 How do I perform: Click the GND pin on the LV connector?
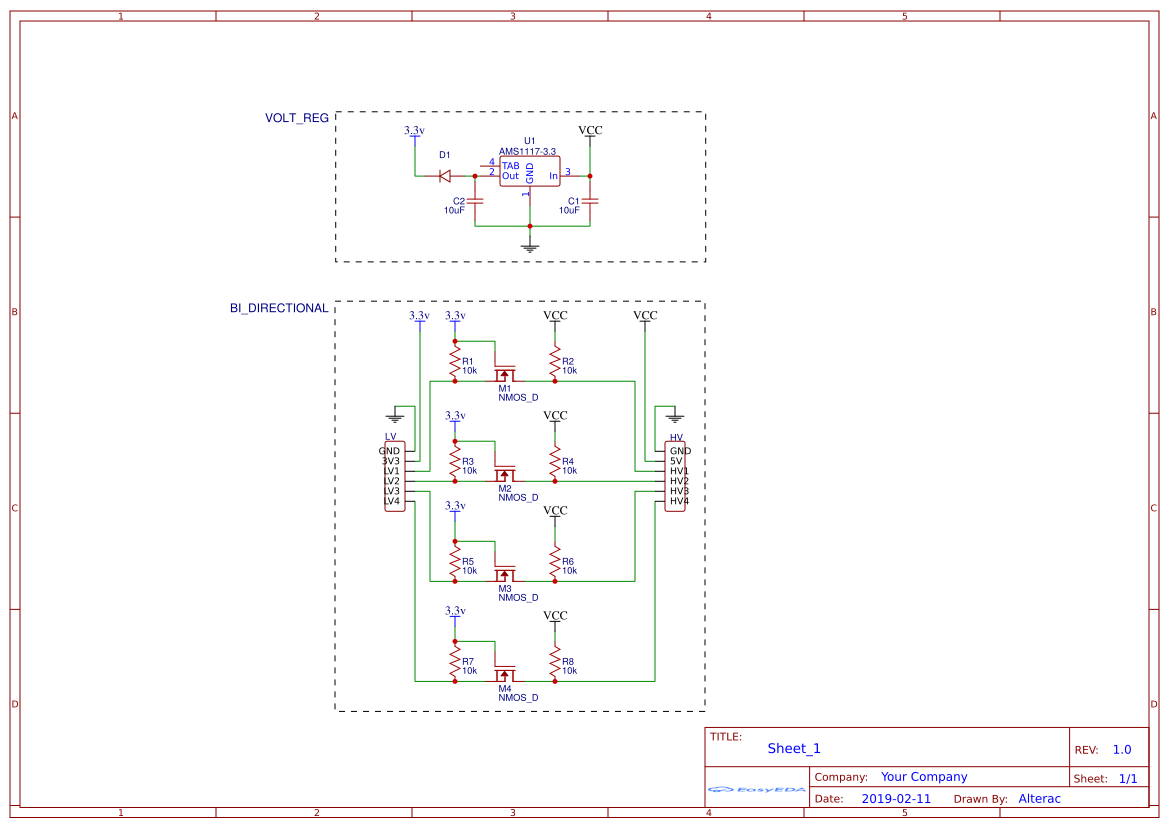tap(392, 452)
